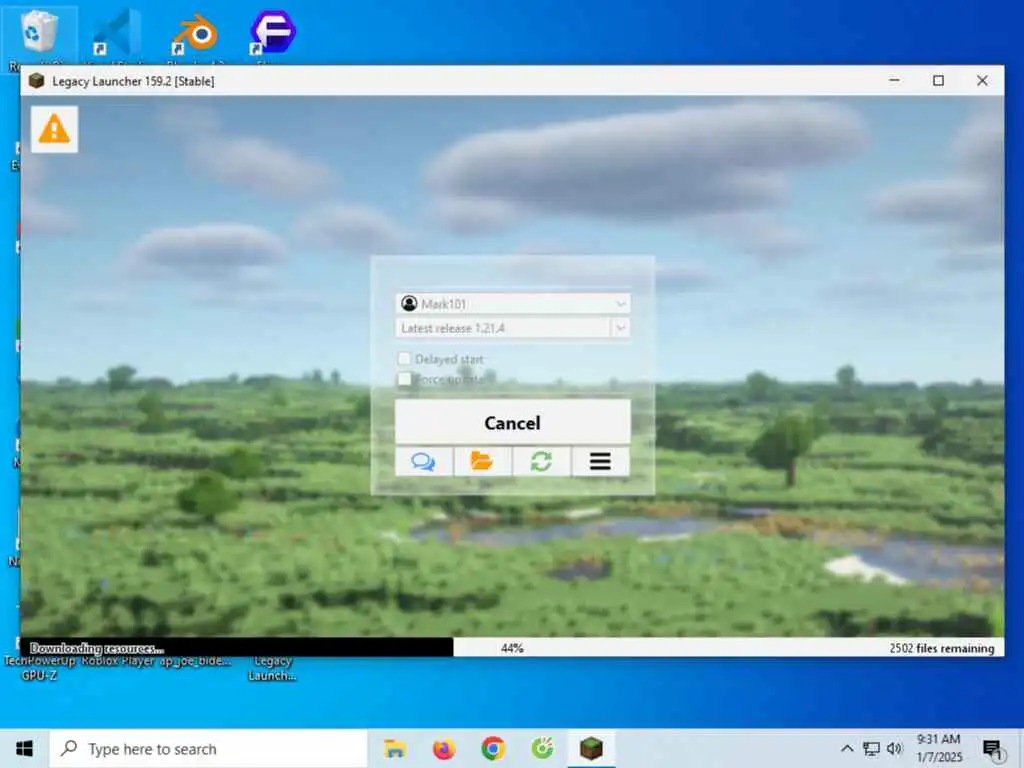Screen dimensions: 1024x768
Task: Click the Legacy Launcher title bar icon
Action: point(37,81)
